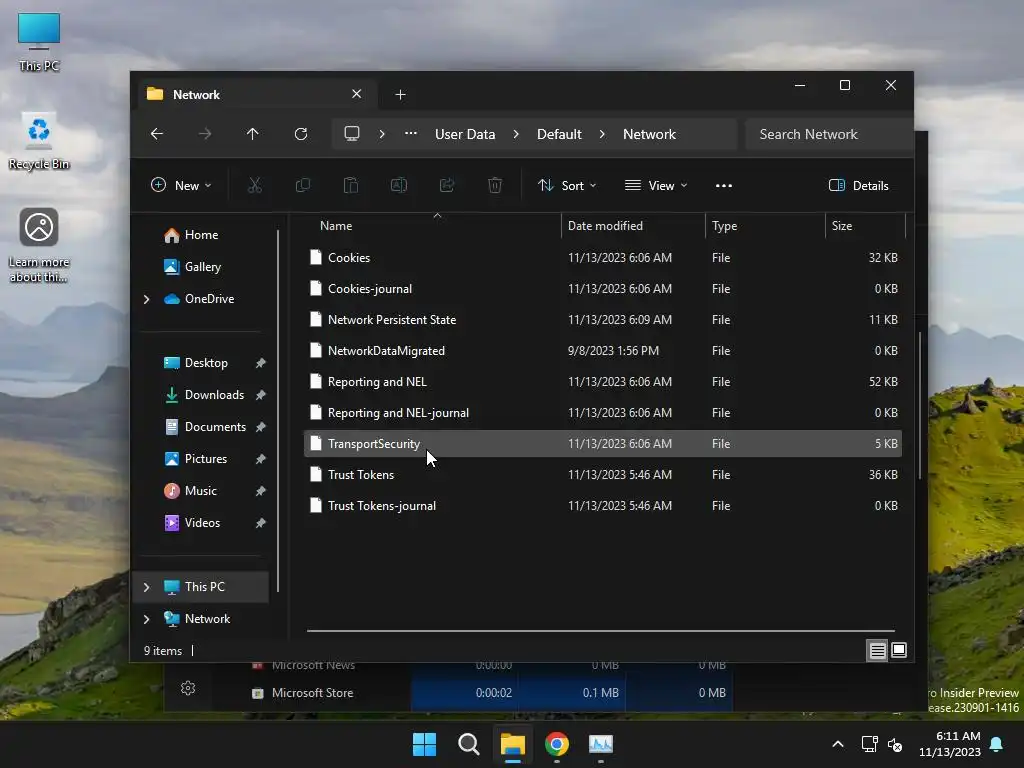Screen dimensions: 1024x768
Task: Click User Data breadcrumb
Action: click(x=465, y=134)
